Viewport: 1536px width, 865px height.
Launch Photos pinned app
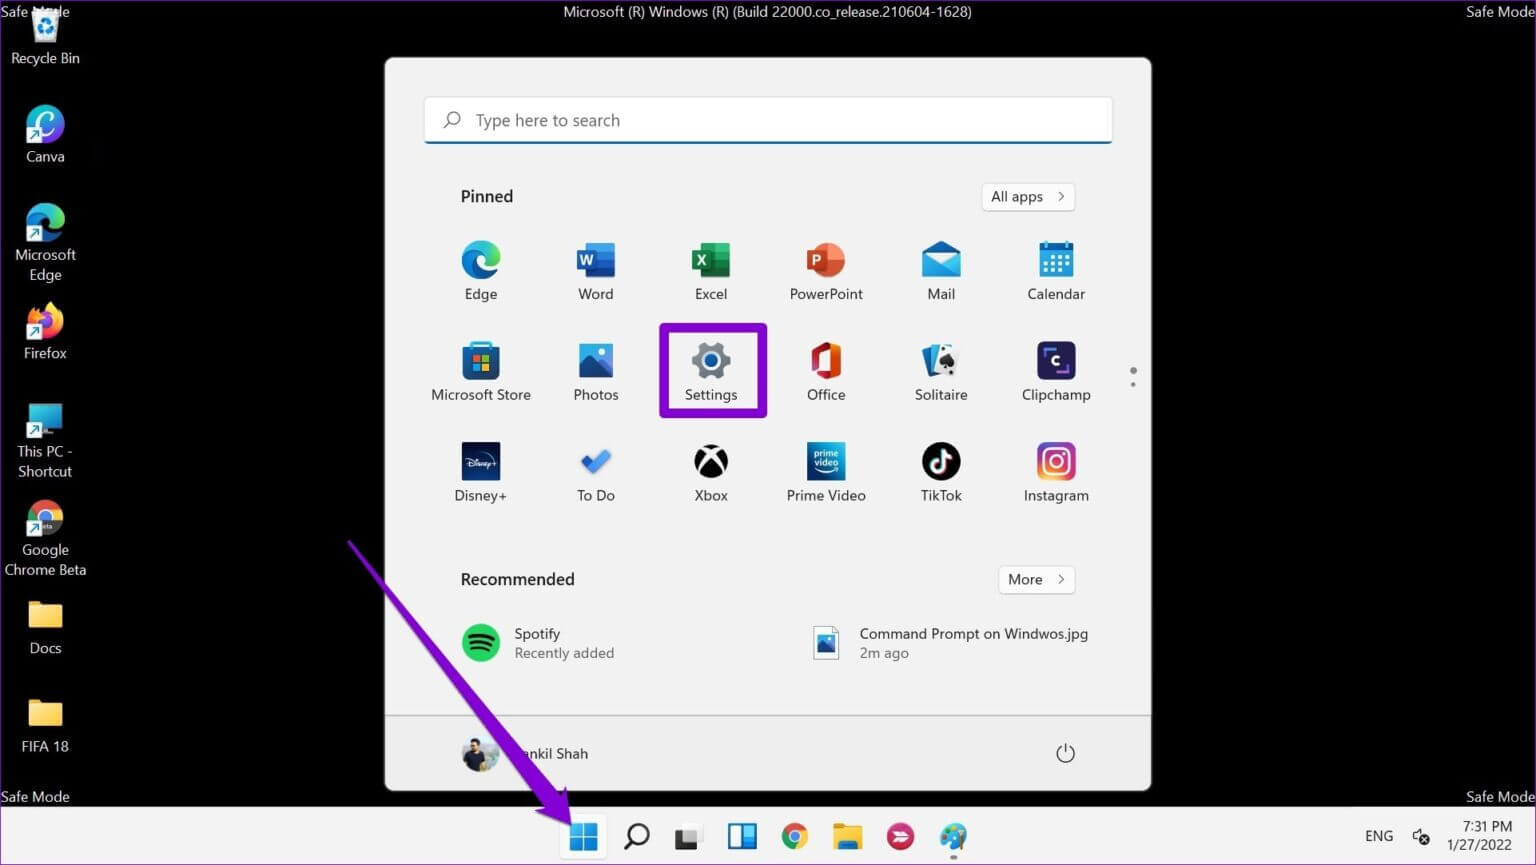[x=596, y=372]
